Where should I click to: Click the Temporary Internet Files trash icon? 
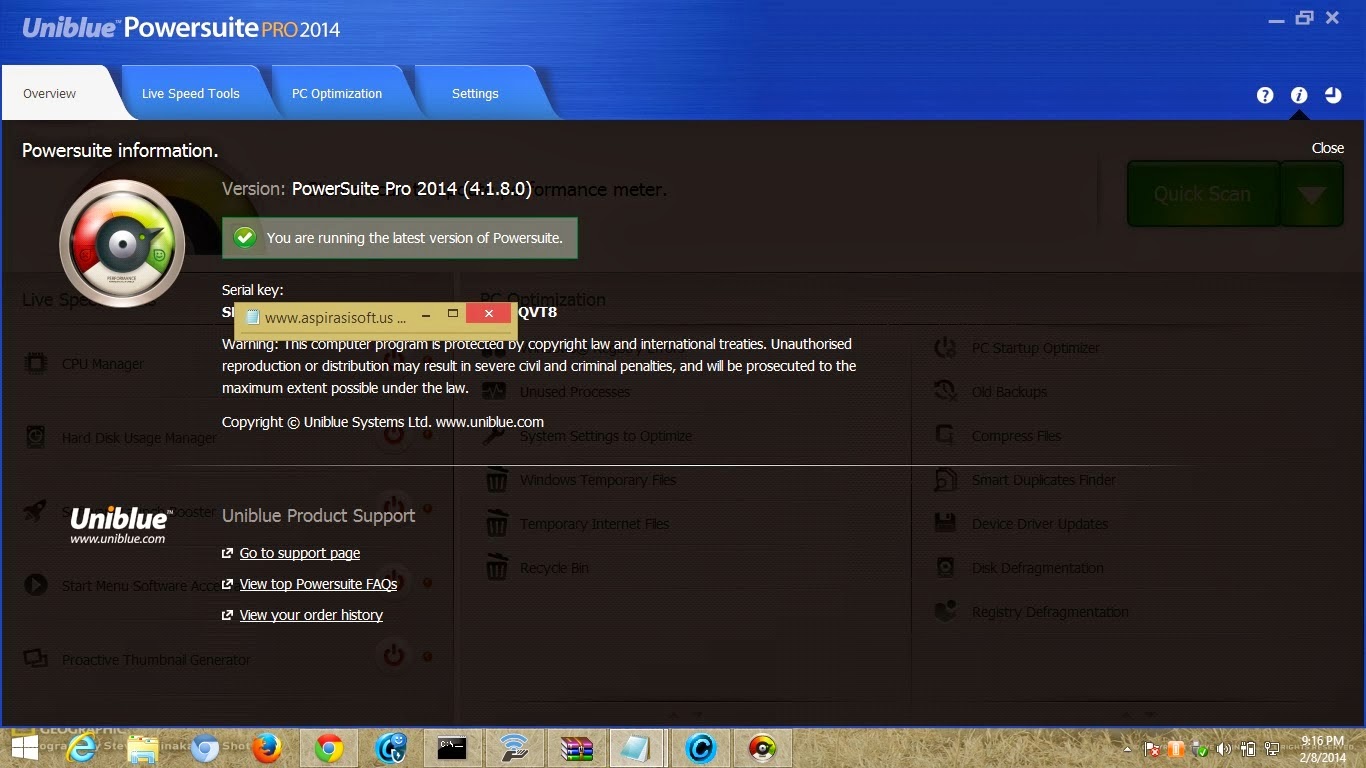(x=497, y=523)
